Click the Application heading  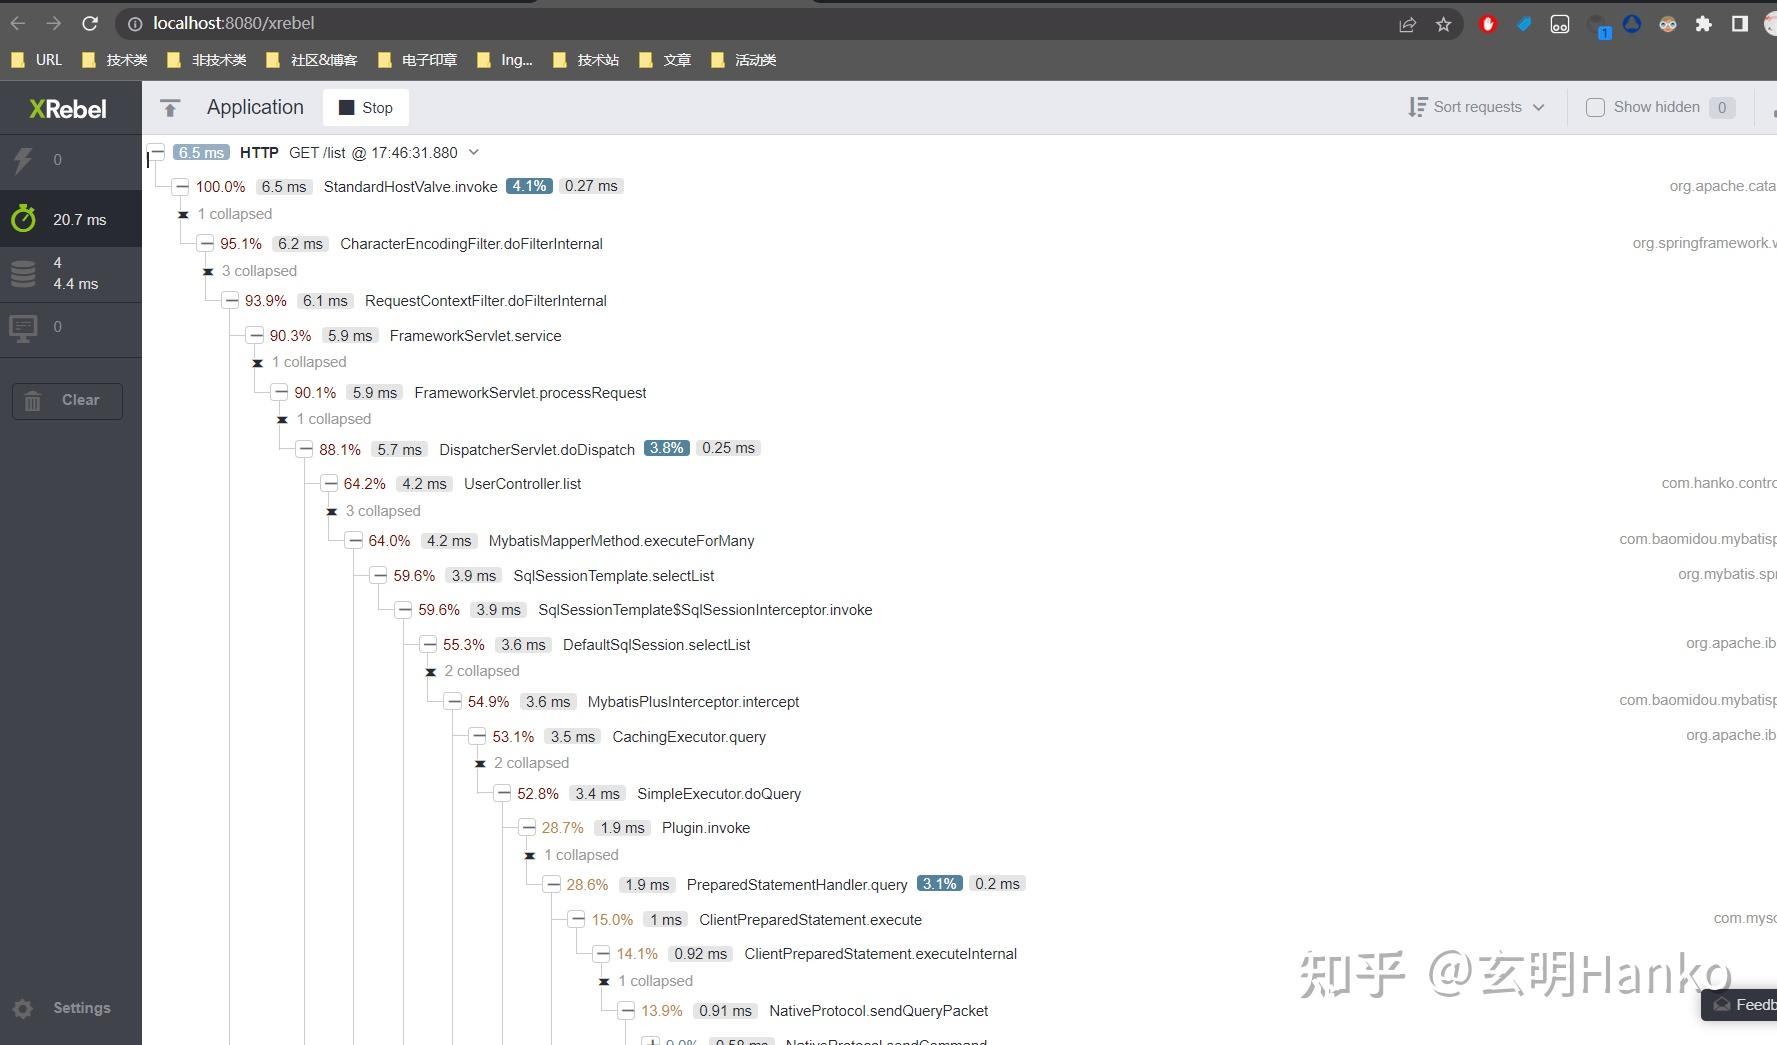255,107
